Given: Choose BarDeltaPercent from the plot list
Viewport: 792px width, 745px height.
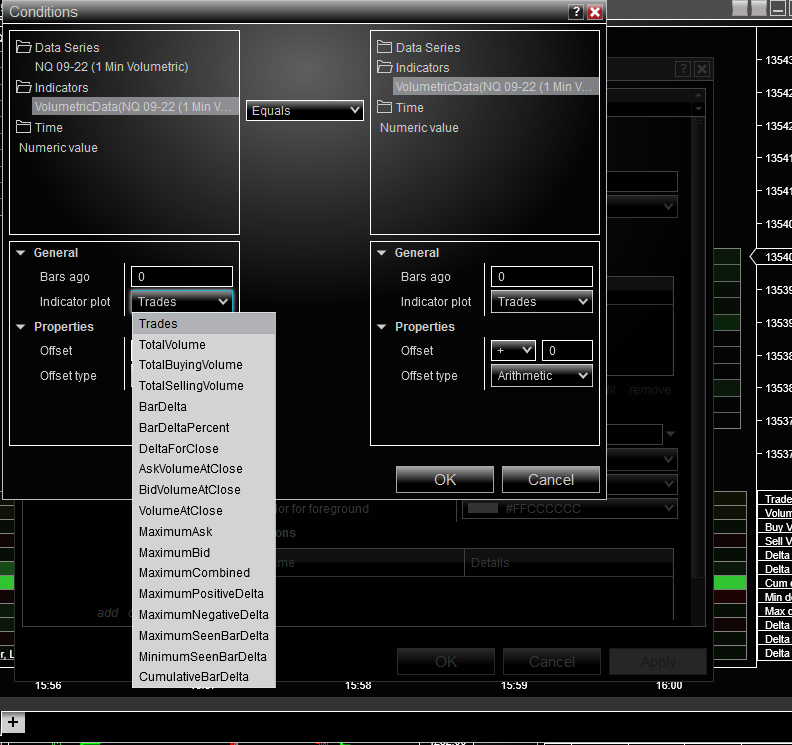Looking at the screenshot, I should pos(204,427).
